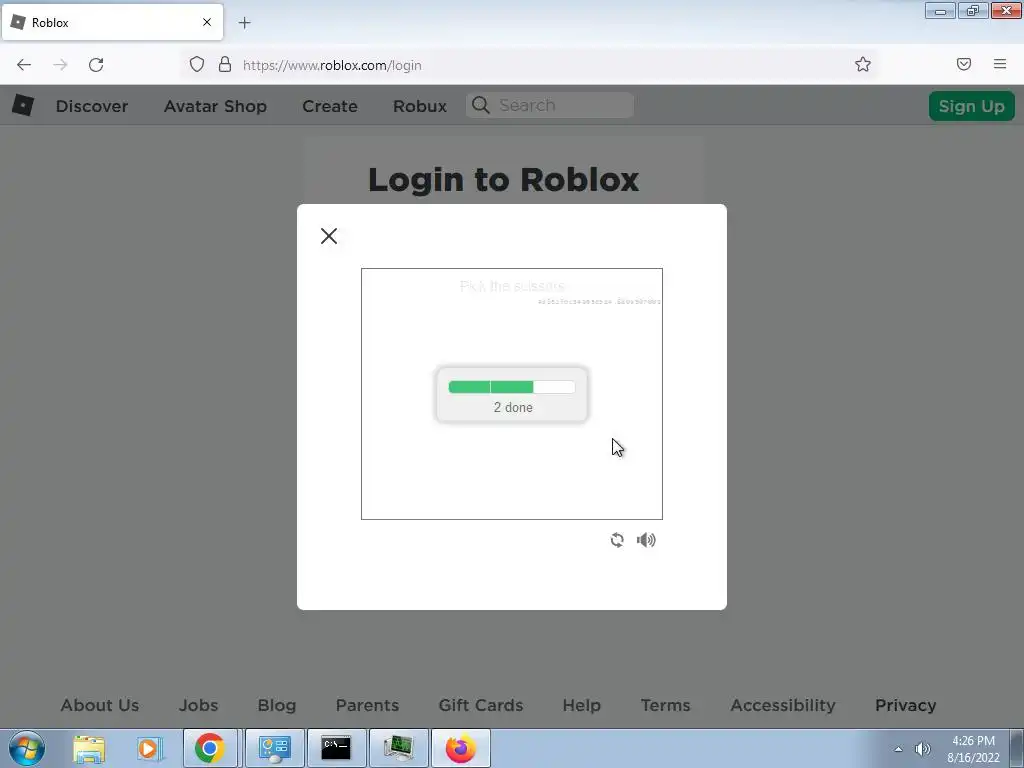Open the Parents footer link
The image size is (1024, 768).
(367, 705)
